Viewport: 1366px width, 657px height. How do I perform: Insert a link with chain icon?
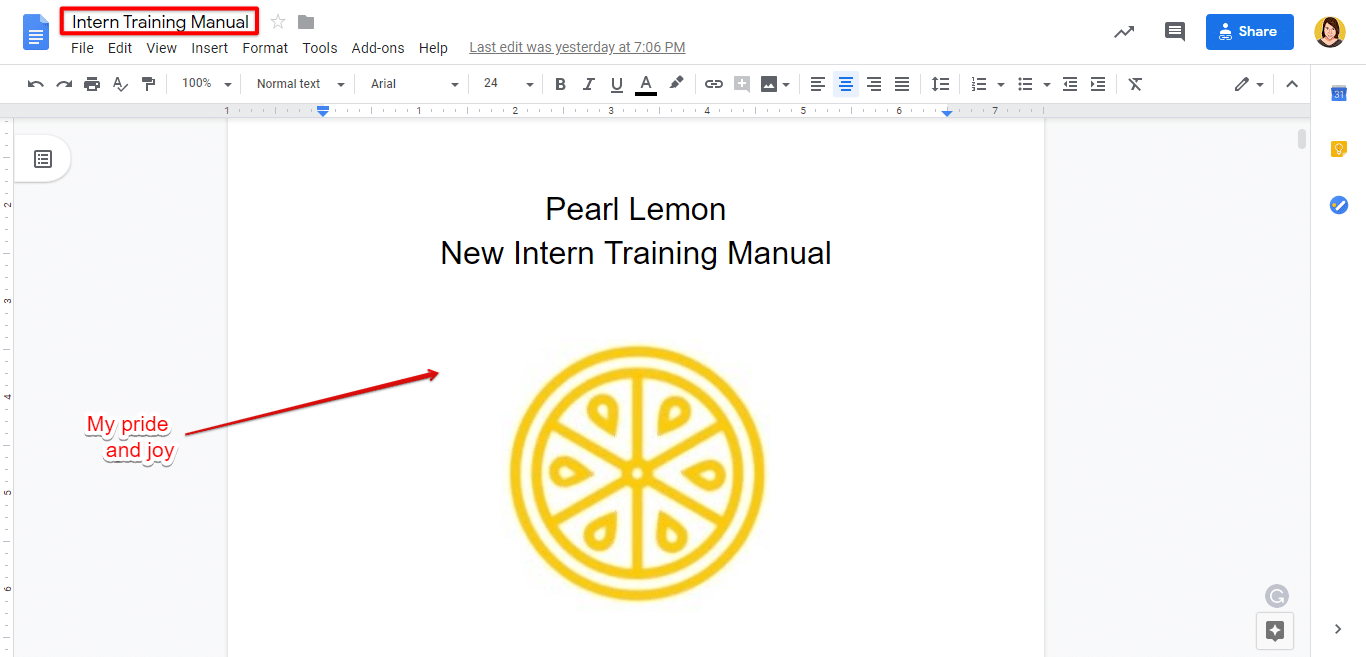[713, 84]
